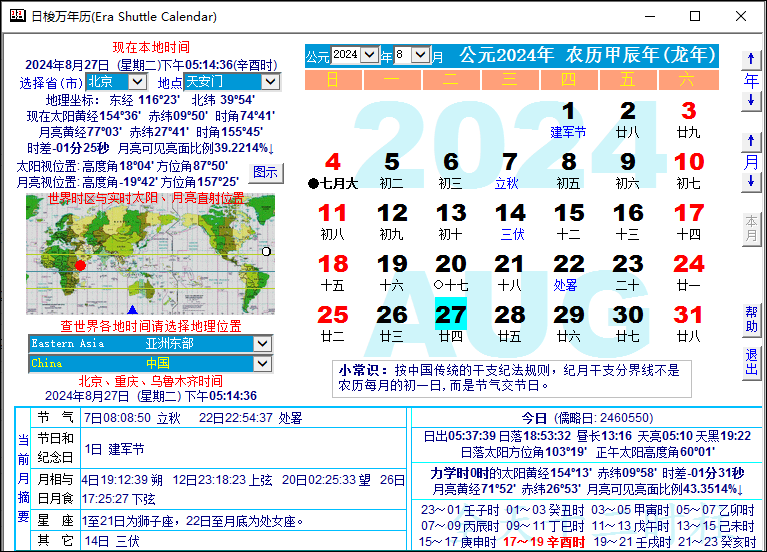
Task: Open the province 北京 dropdown
Action: coord(137,82)
